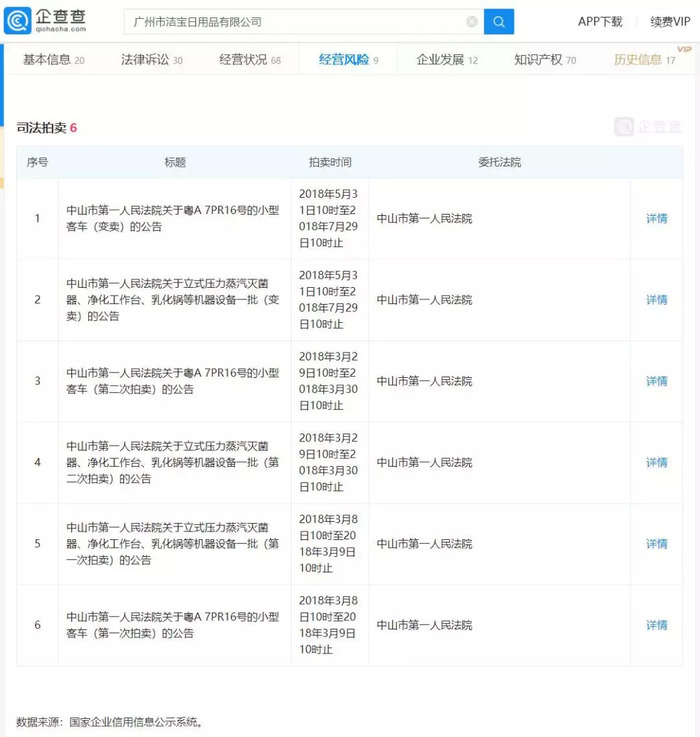Click the 司法拍卖 section heading
The height and width of the screenshot is (737, 700).
[46, 128]
